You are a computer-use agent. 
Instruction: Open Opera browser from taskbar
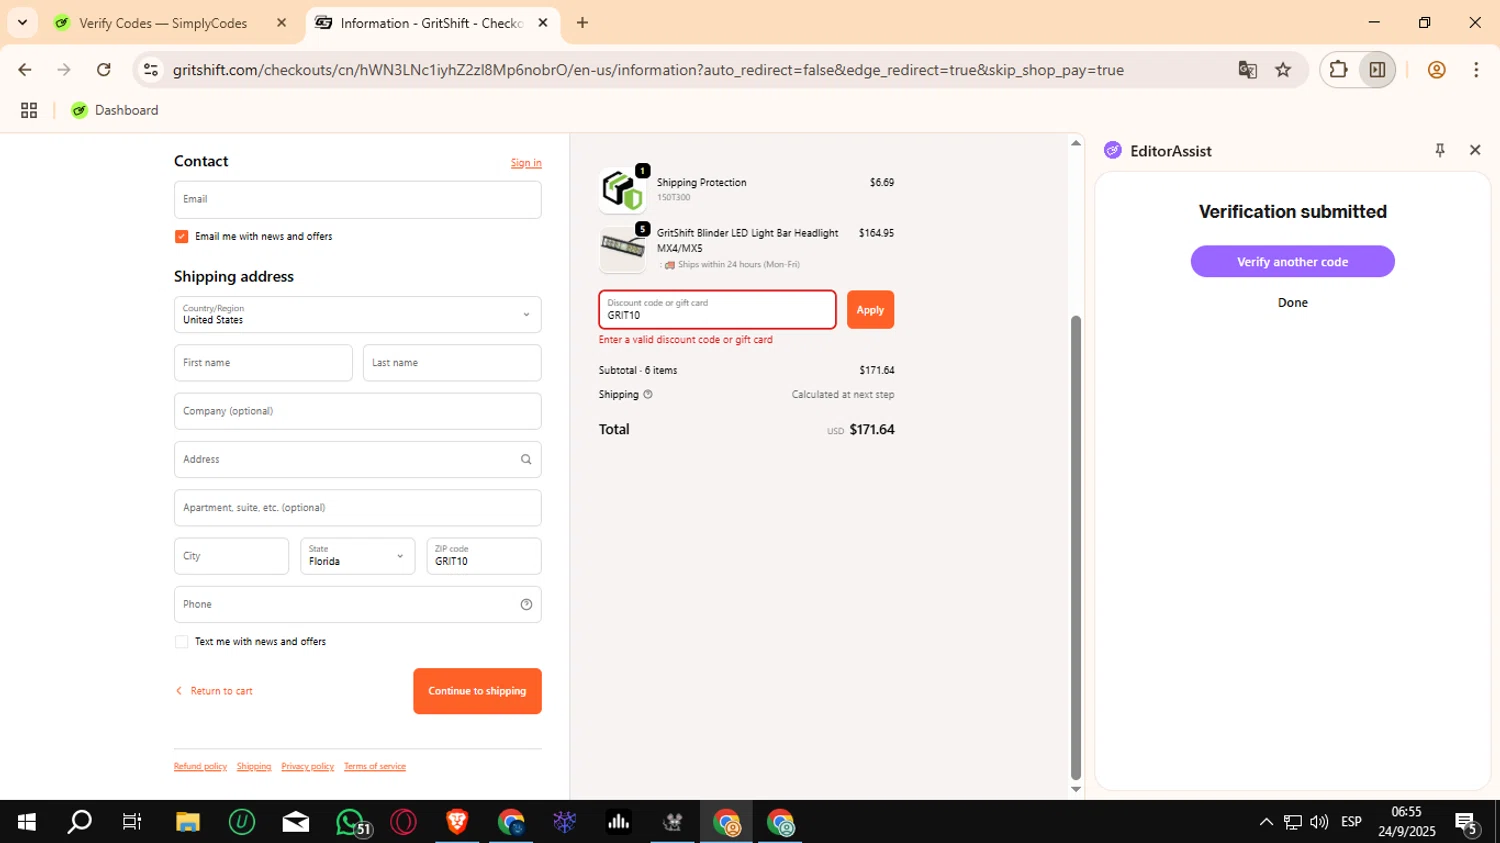pos(404,822)
